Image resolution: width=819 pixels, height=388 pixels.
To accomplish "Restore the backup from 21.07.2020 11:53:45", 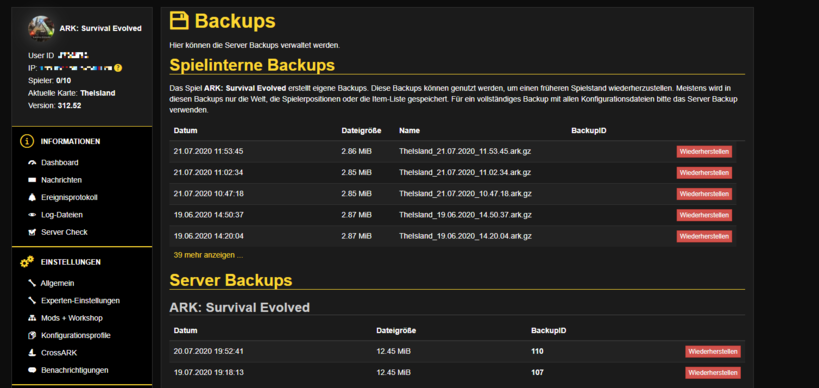I will click(704, 151).
